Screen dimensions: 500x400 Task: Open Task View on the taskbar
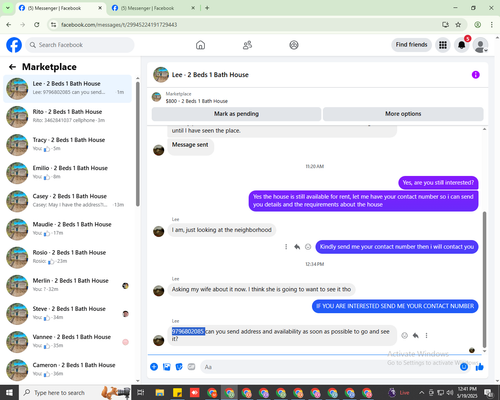coord(141,393)
